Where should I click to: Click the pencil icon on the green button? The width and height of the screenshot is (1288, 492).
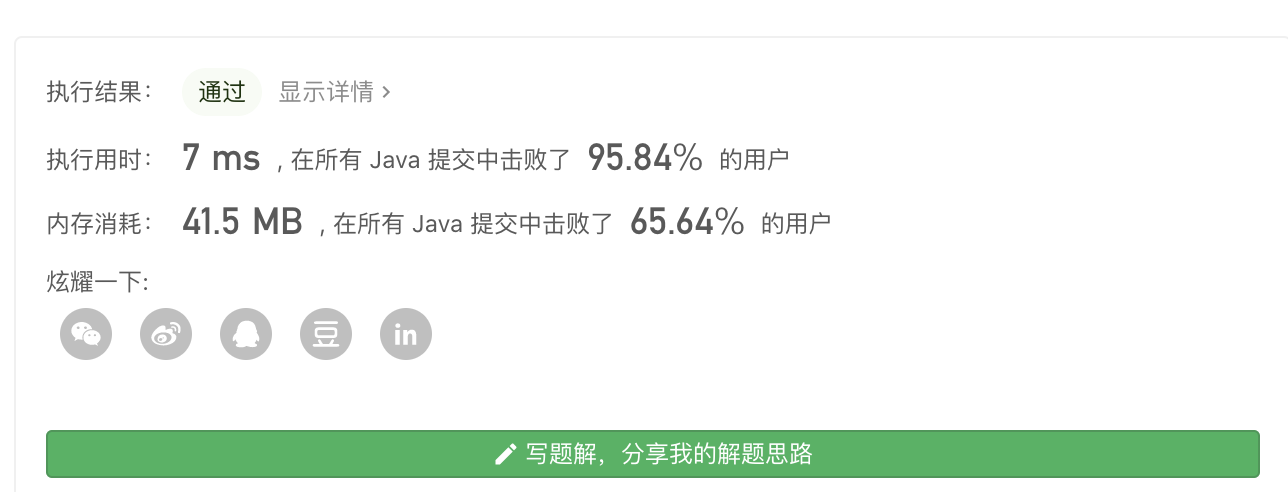[505, 455]
